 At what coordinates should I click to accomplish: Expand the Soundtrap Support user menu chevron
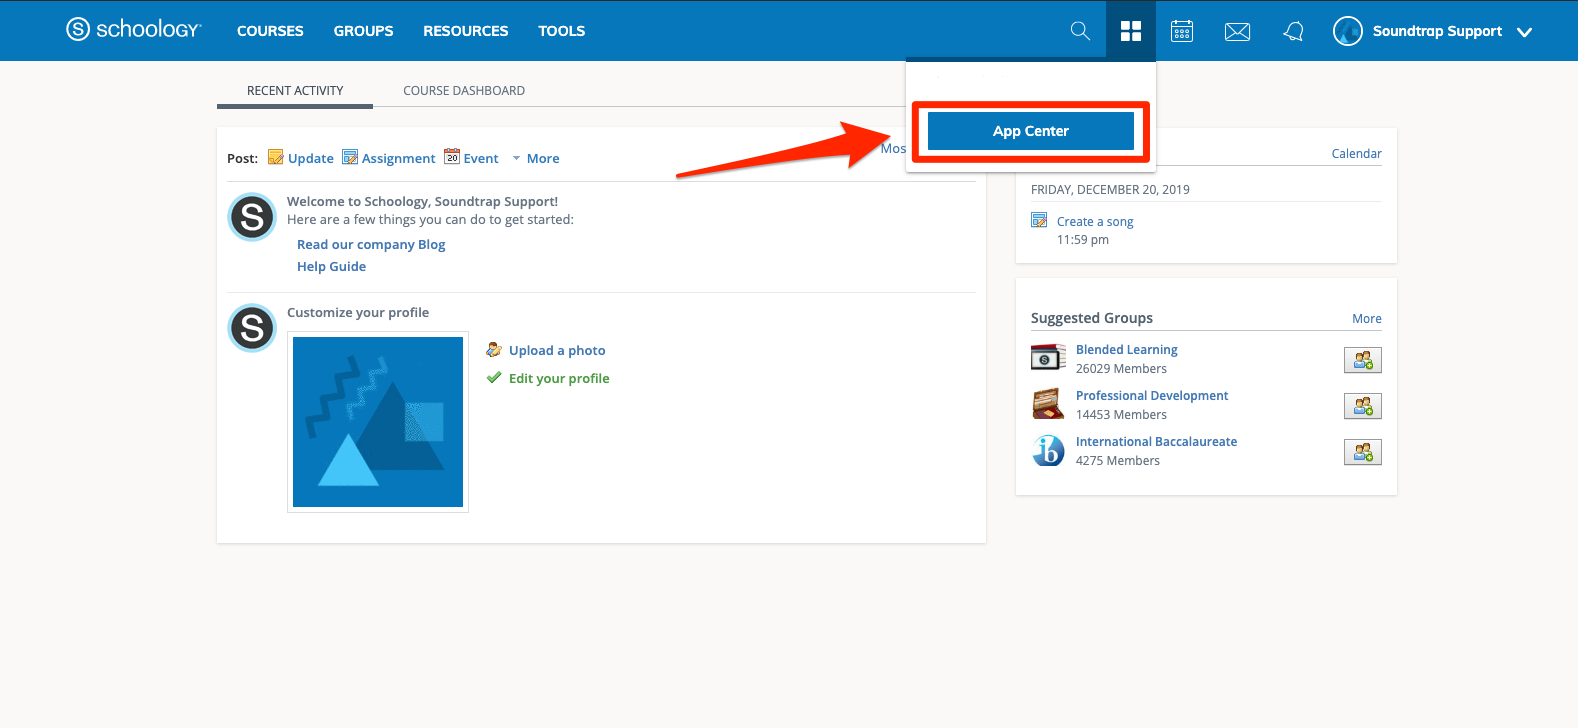pyautogui.click(x=1524, y=32)
